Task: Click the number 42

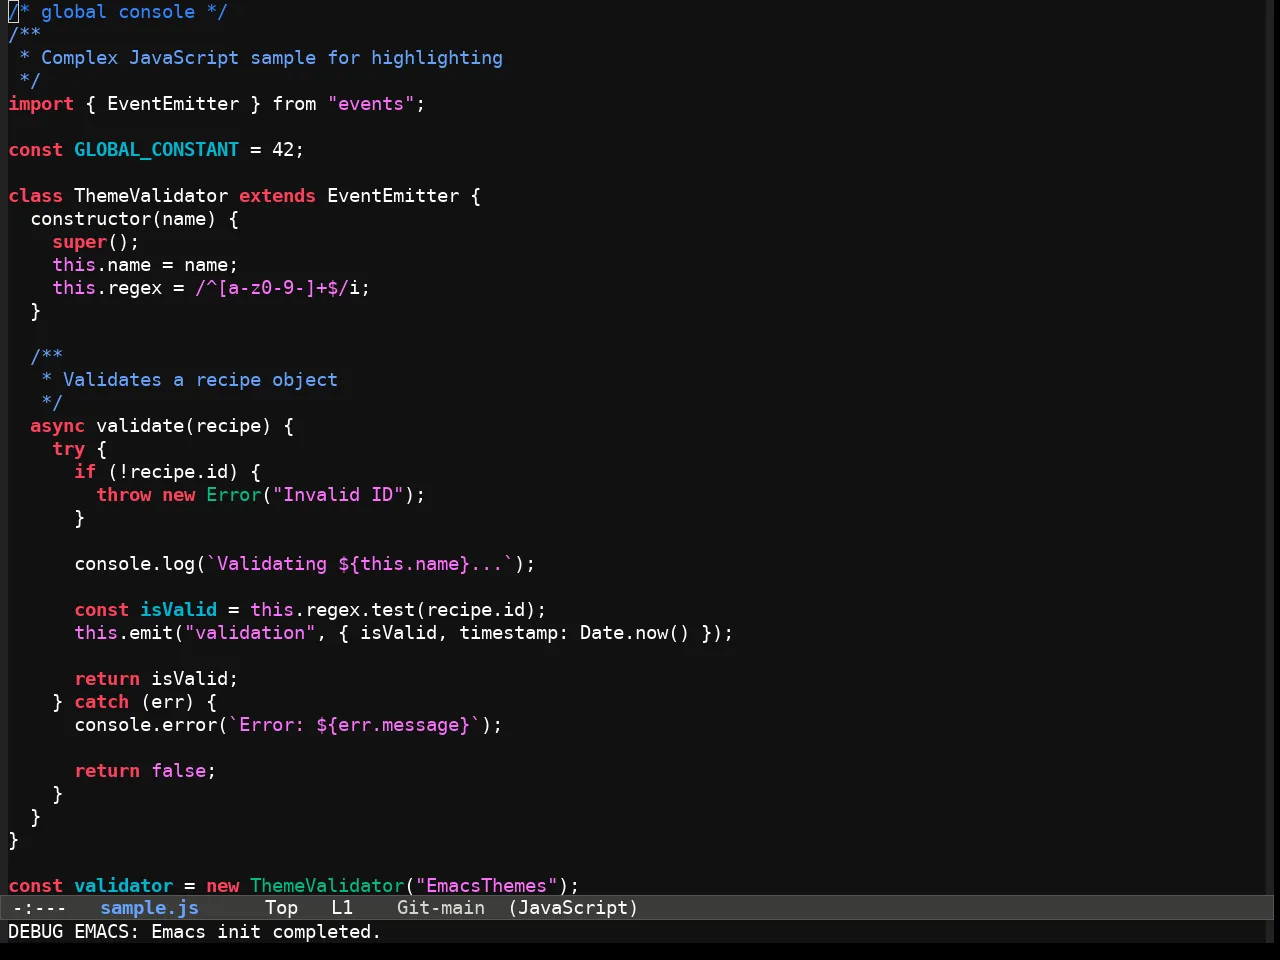Action: pos(283,150)
